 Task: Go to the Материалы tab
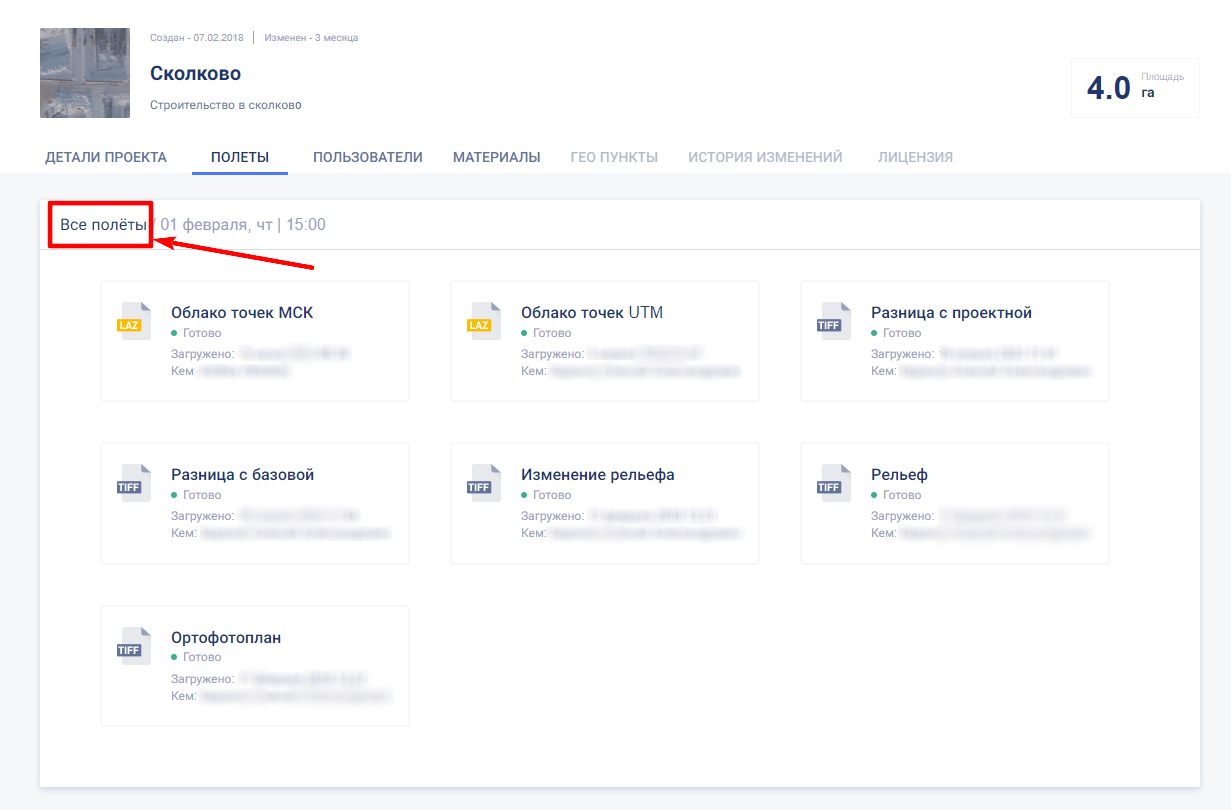coord(497,157)
